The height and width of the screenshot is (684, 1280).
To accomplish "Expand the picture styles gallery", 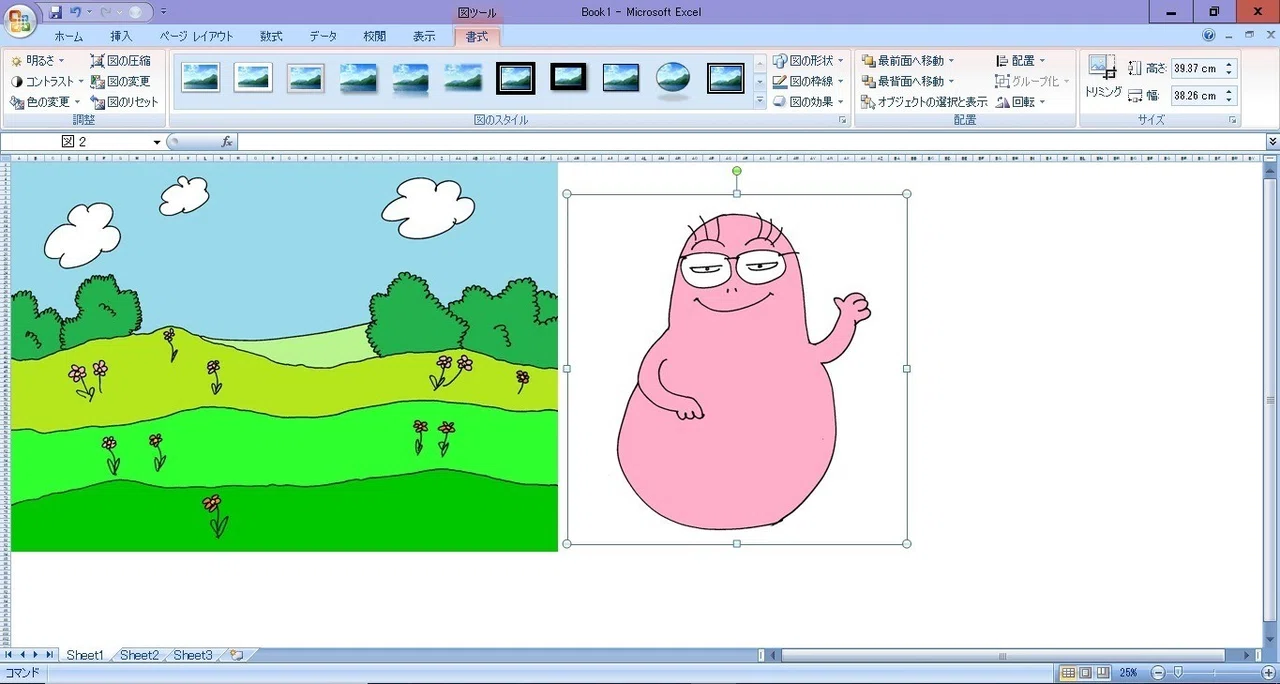I will [x=760, y=101].
